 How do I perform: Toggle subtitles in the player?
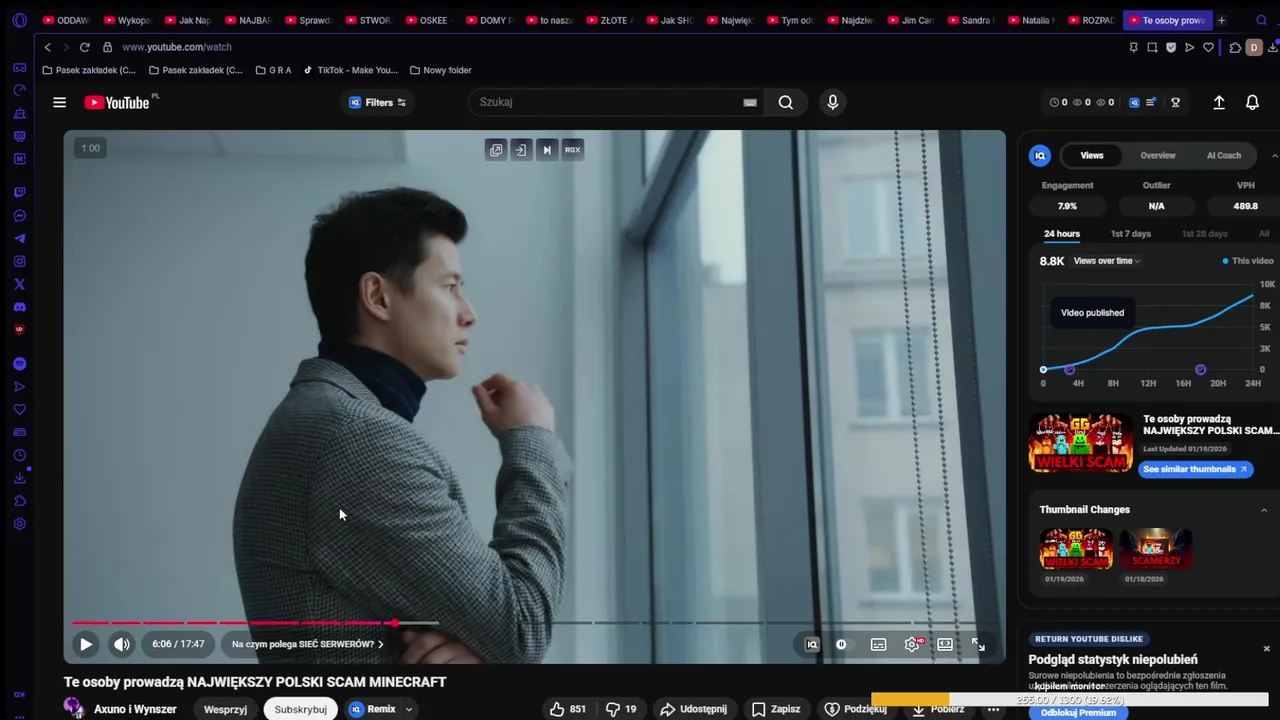click(x=878, y=645)
